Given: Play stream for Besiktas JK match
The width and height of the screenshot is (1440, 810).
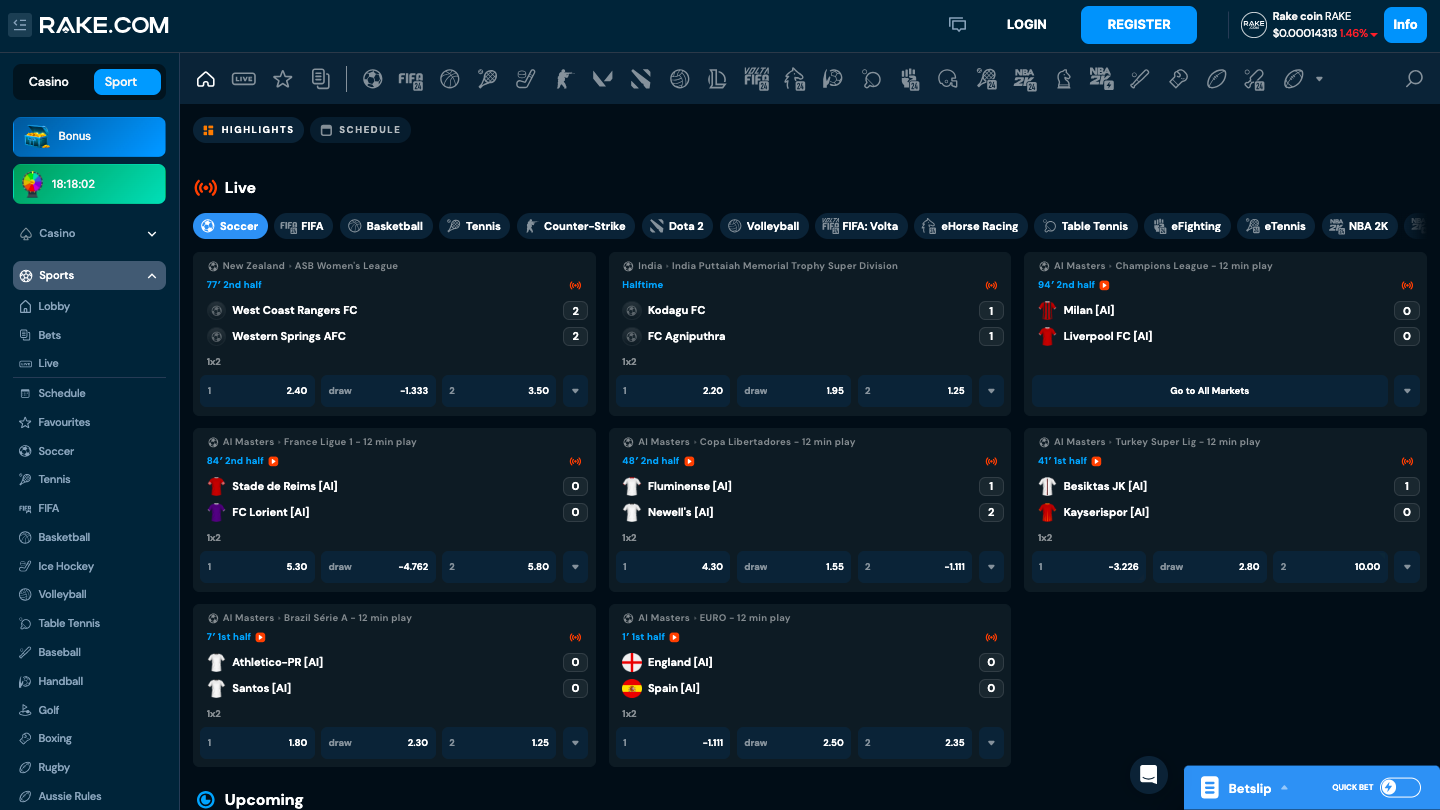Looking at the screenshot, I should pos(1096,461).
